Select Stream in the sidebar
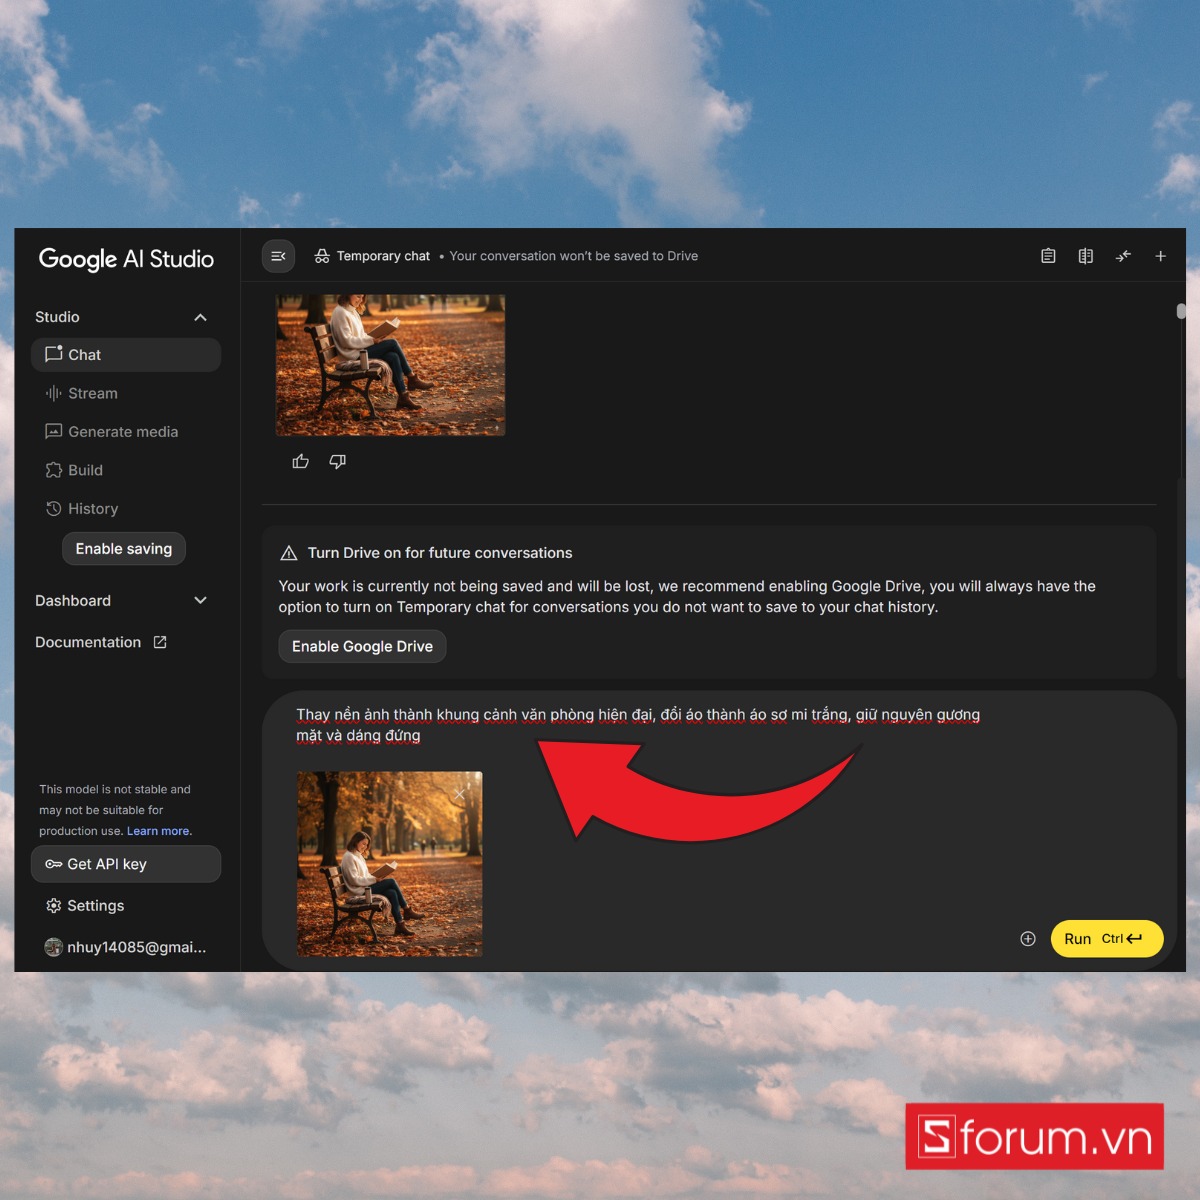This screenshot has height=1200, width=1200. (x=92, y=393)
